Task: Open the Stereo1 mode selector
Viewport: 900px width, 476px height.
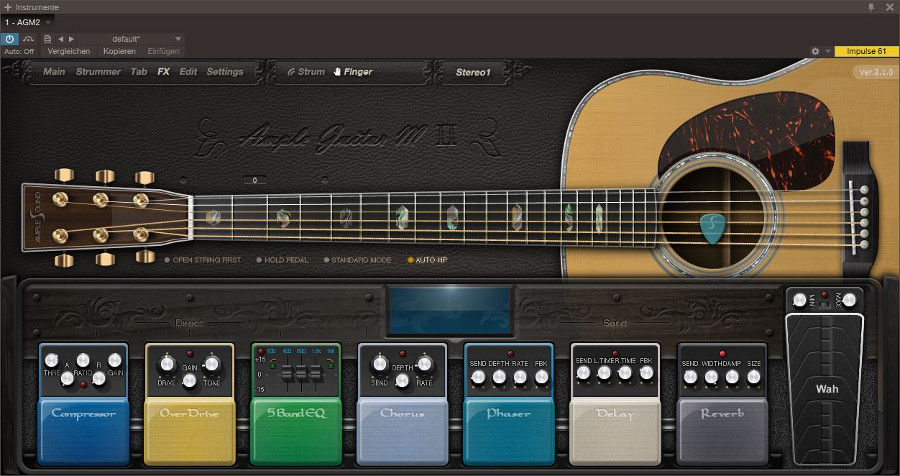Action: (x=473, y=72)
